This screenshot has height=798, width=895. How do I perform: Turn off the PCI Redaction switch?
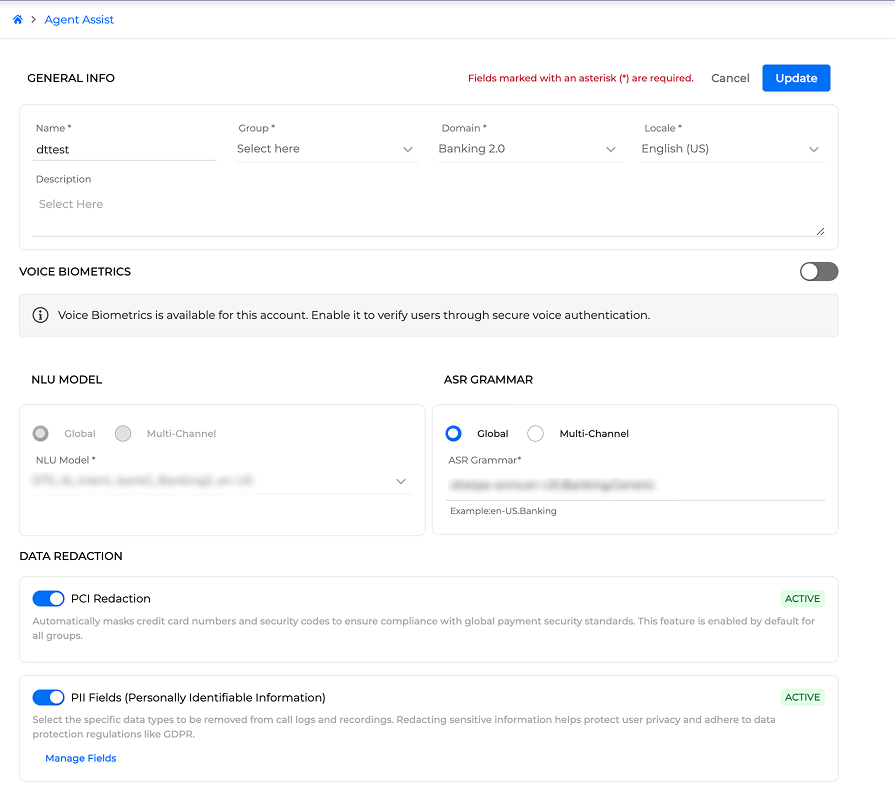tap(49, 598)
